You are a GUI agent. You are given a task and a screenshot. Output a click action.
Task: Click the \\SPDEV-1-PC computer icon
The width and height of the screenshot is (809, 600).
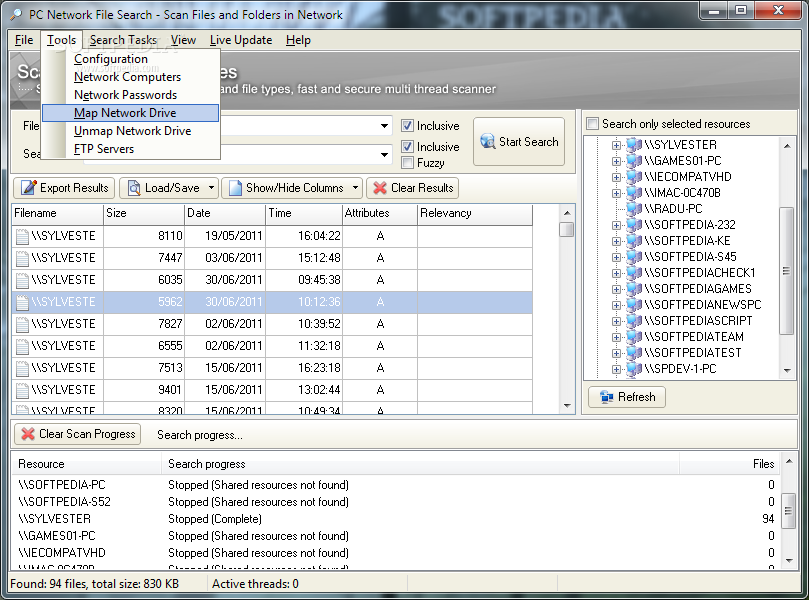[x=634, y=369]
